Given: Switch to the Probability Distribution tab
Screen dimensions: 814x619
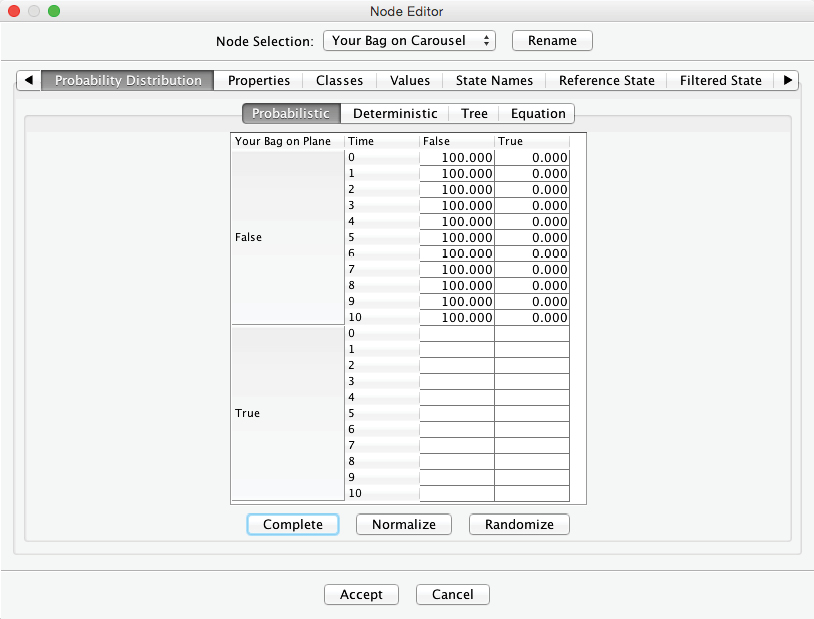Looking at the screenshot, I should click(128, 80).
